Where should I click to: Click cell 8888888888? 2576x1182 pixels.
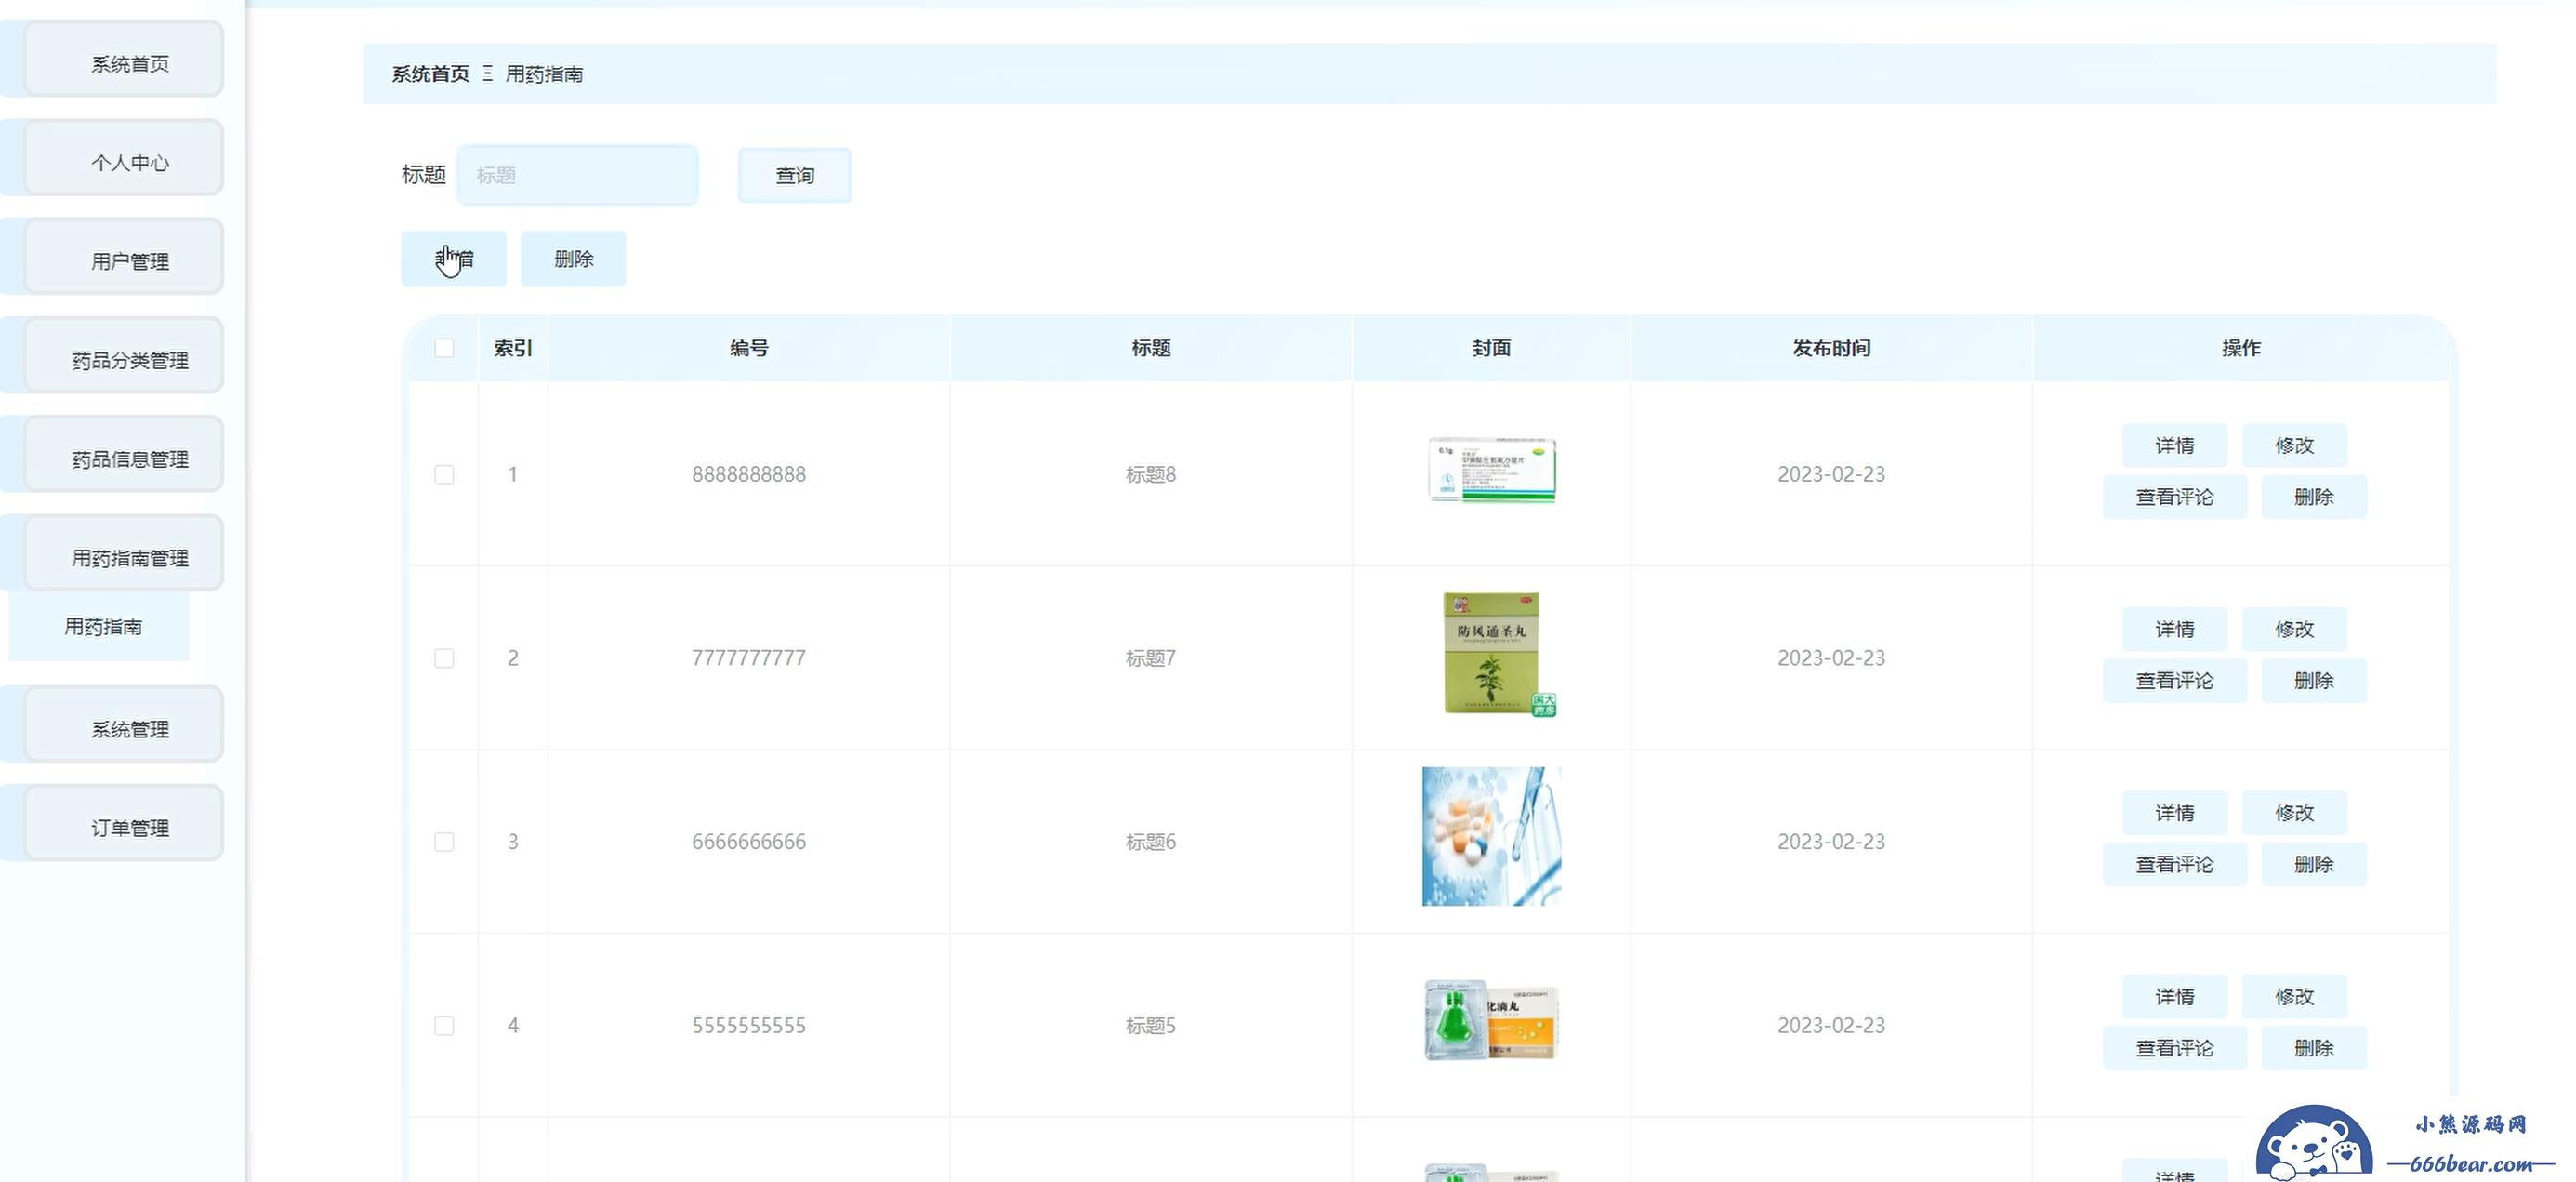tap(749, 475)
